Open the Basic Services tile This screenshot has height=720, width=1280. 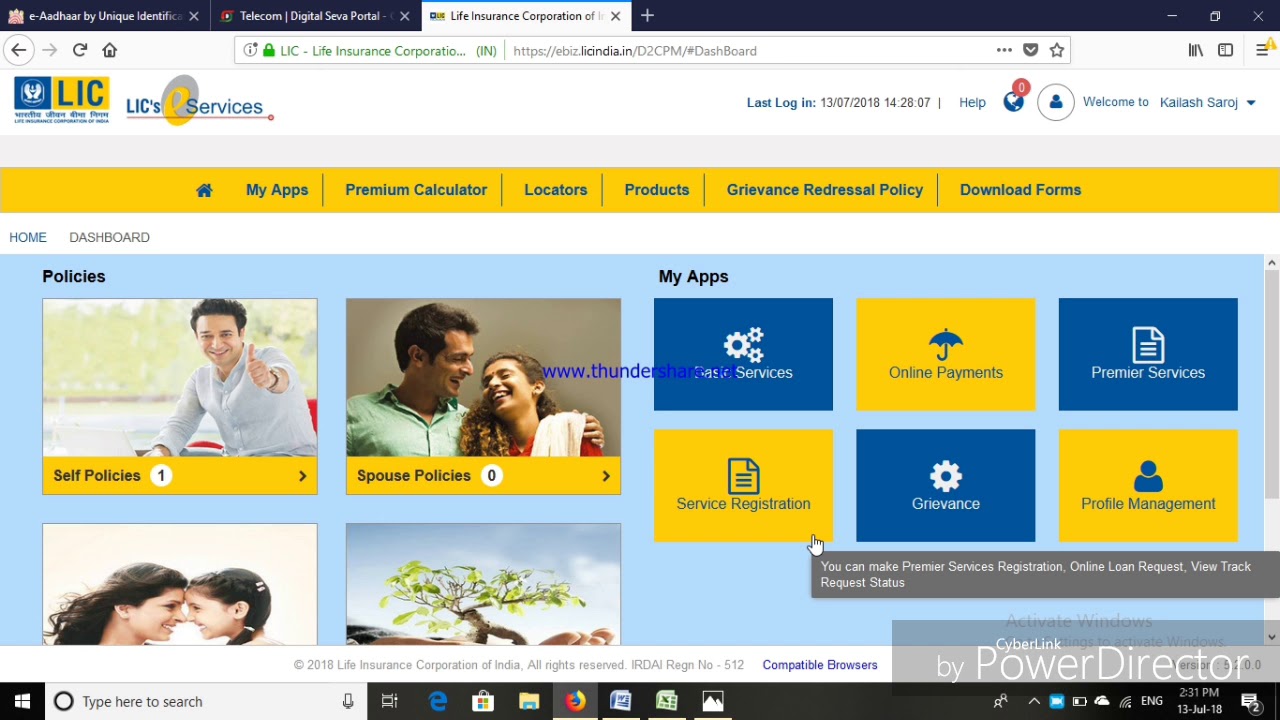pyautogui.click(x=743, y=354)
